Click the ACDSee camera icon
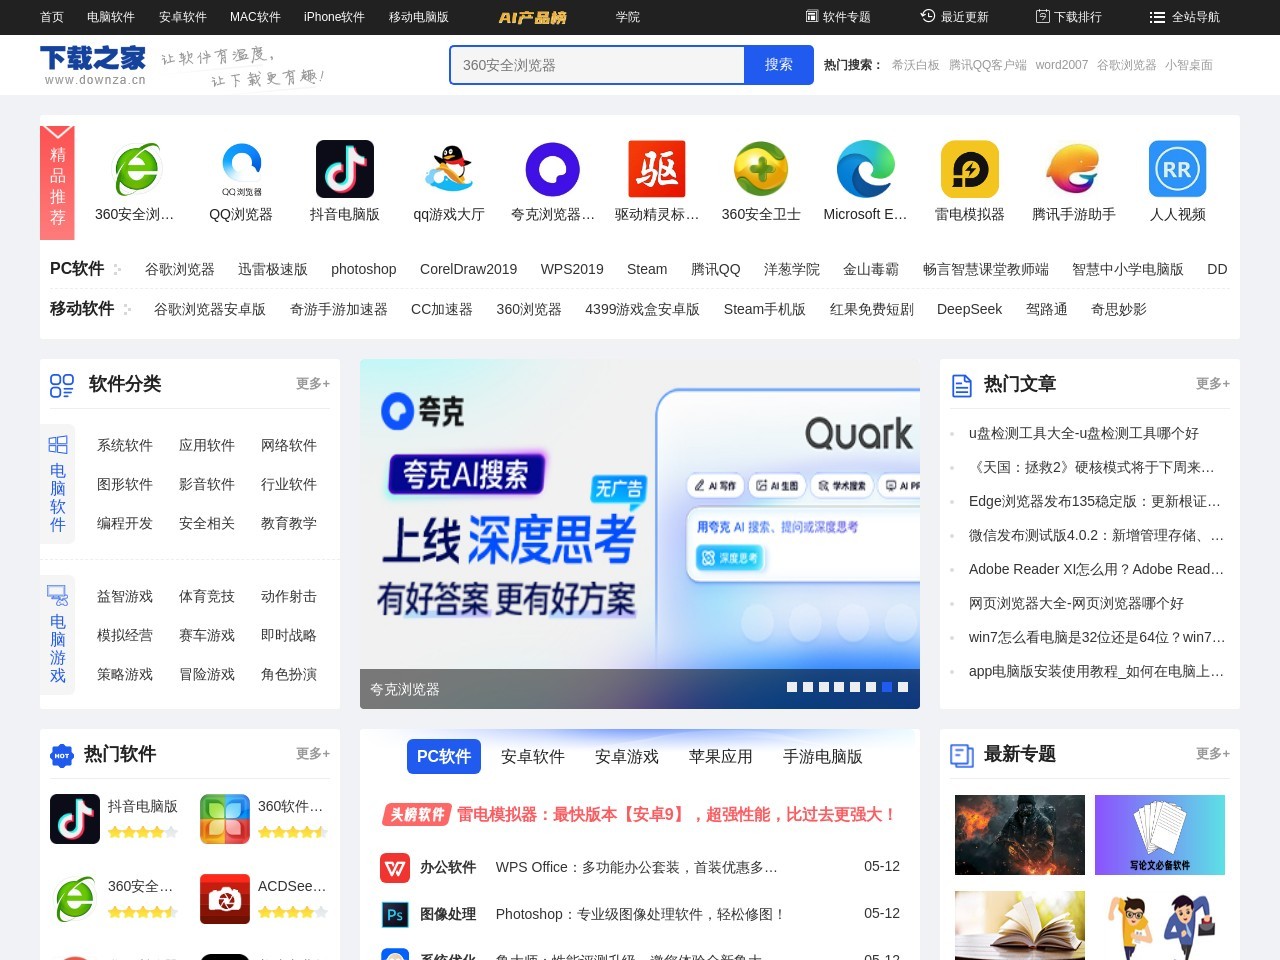 (x=225, y=899)
